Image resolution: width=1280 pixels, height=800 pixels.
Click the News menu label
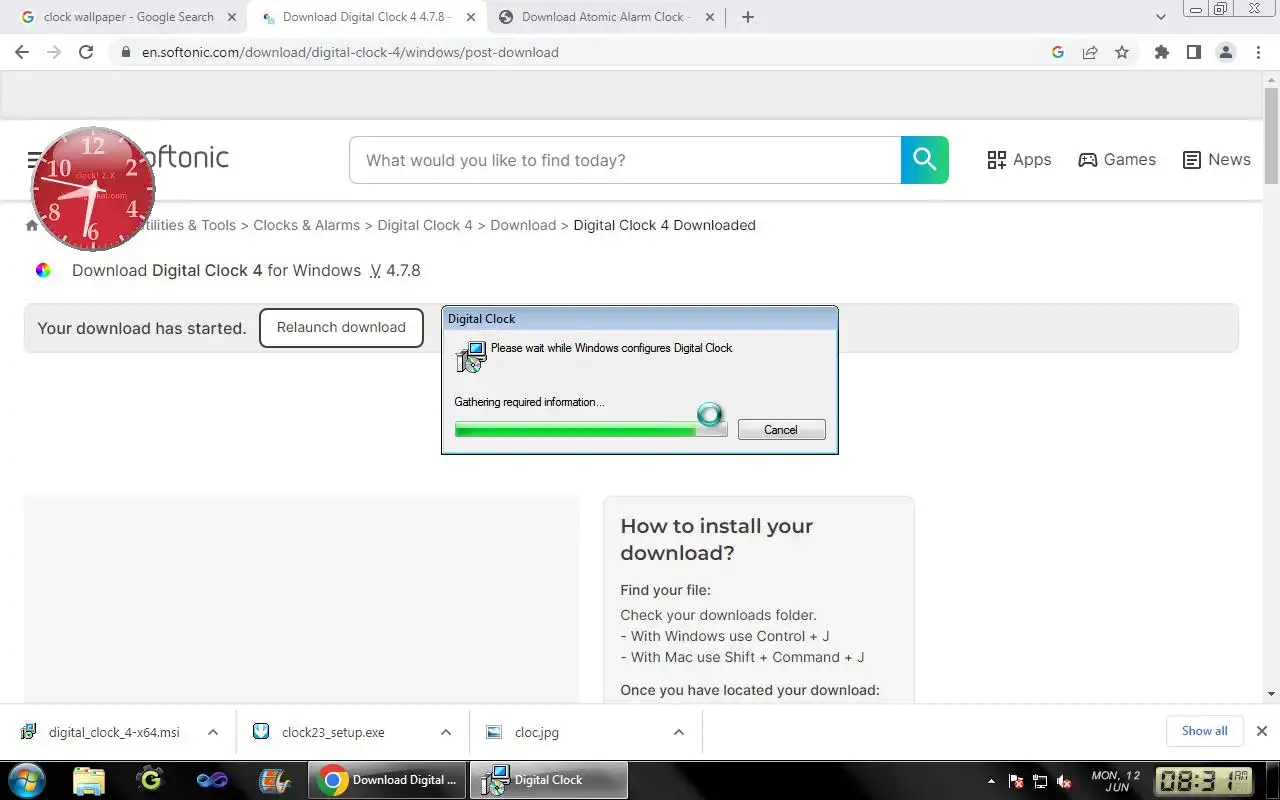tap(1229, 160)
